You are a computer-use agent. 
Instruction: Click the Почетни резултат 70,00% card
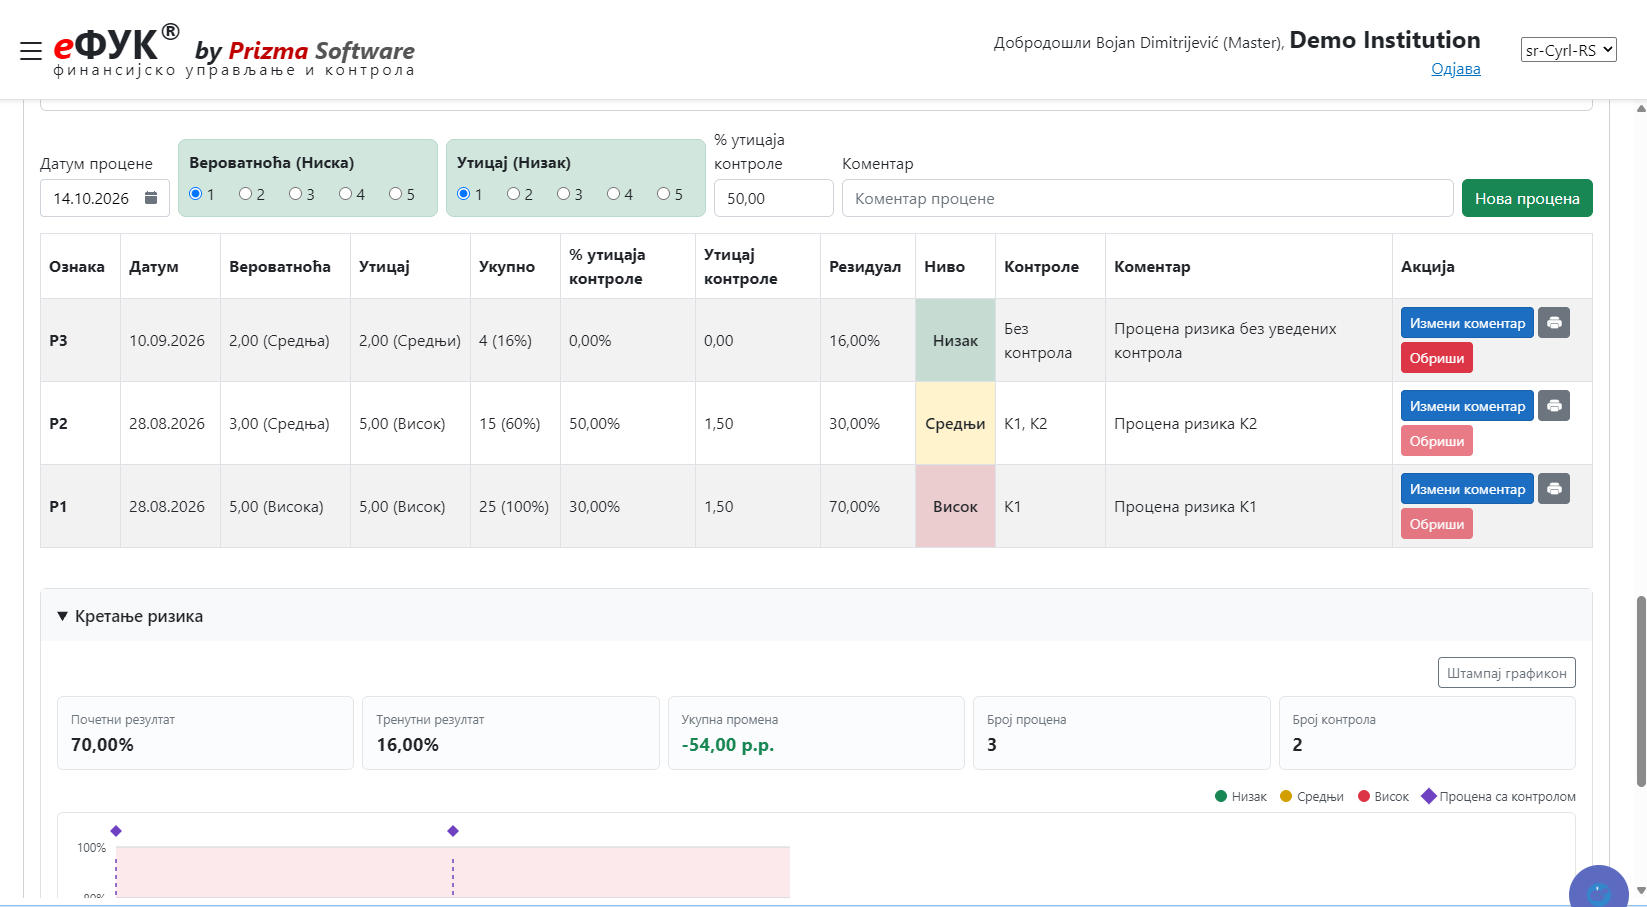point(205,733)
